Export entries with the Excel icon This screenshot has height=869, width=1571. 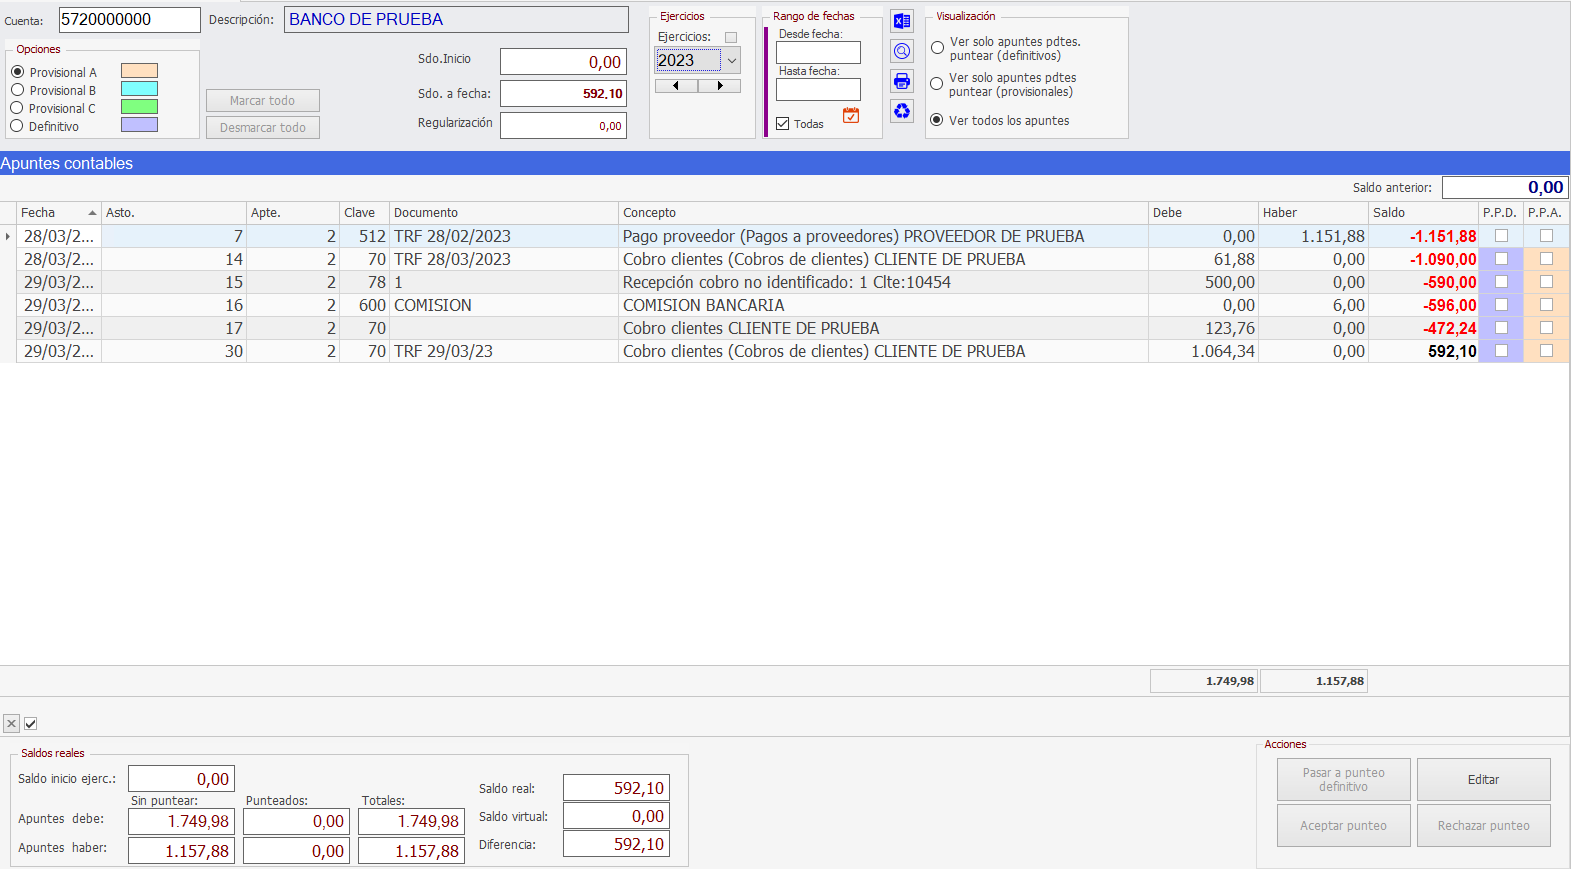click(x=902, y=21)
